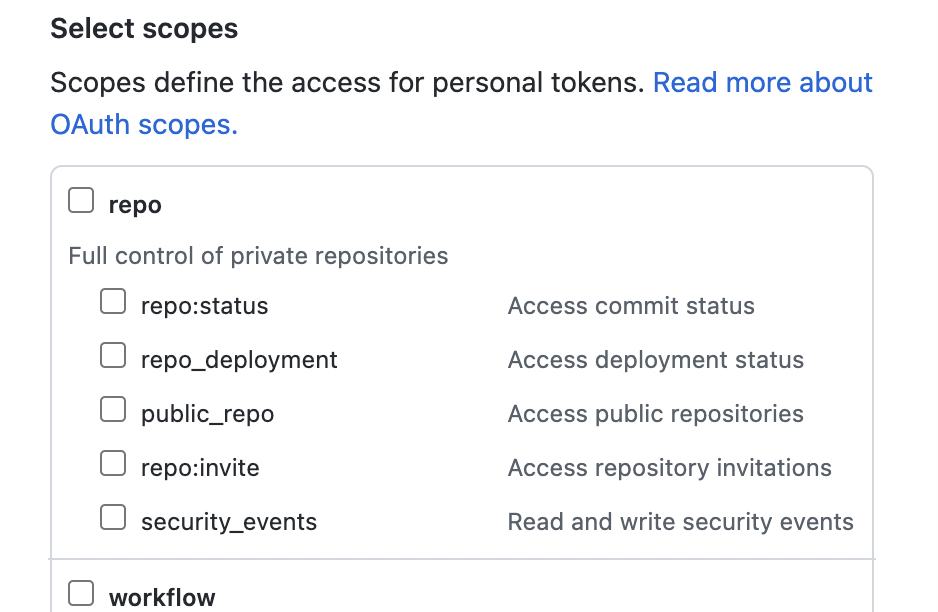The height and width of the screenshot is (612, 938).
Task: Click the repo_deployment label text
Action: coord(239,360)
